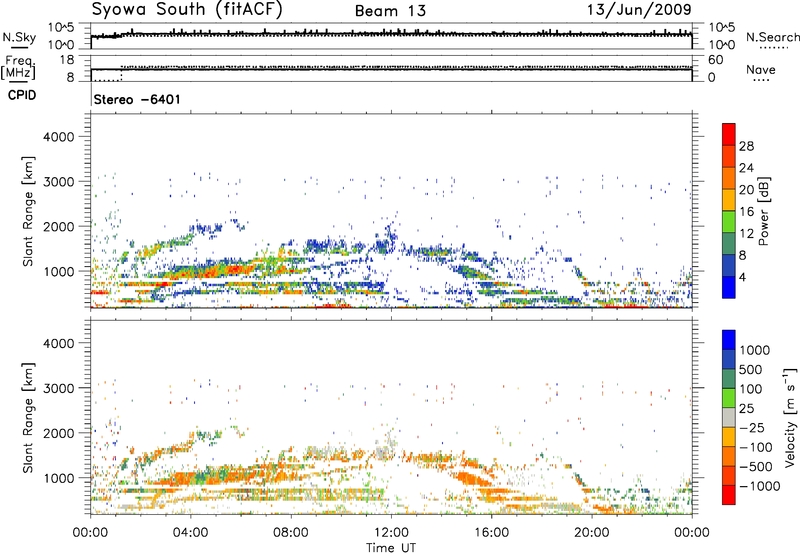Click the 20:00 time tick label
Image resolution: width=800 pixels, height=554 pixels.
coord(592,533)
